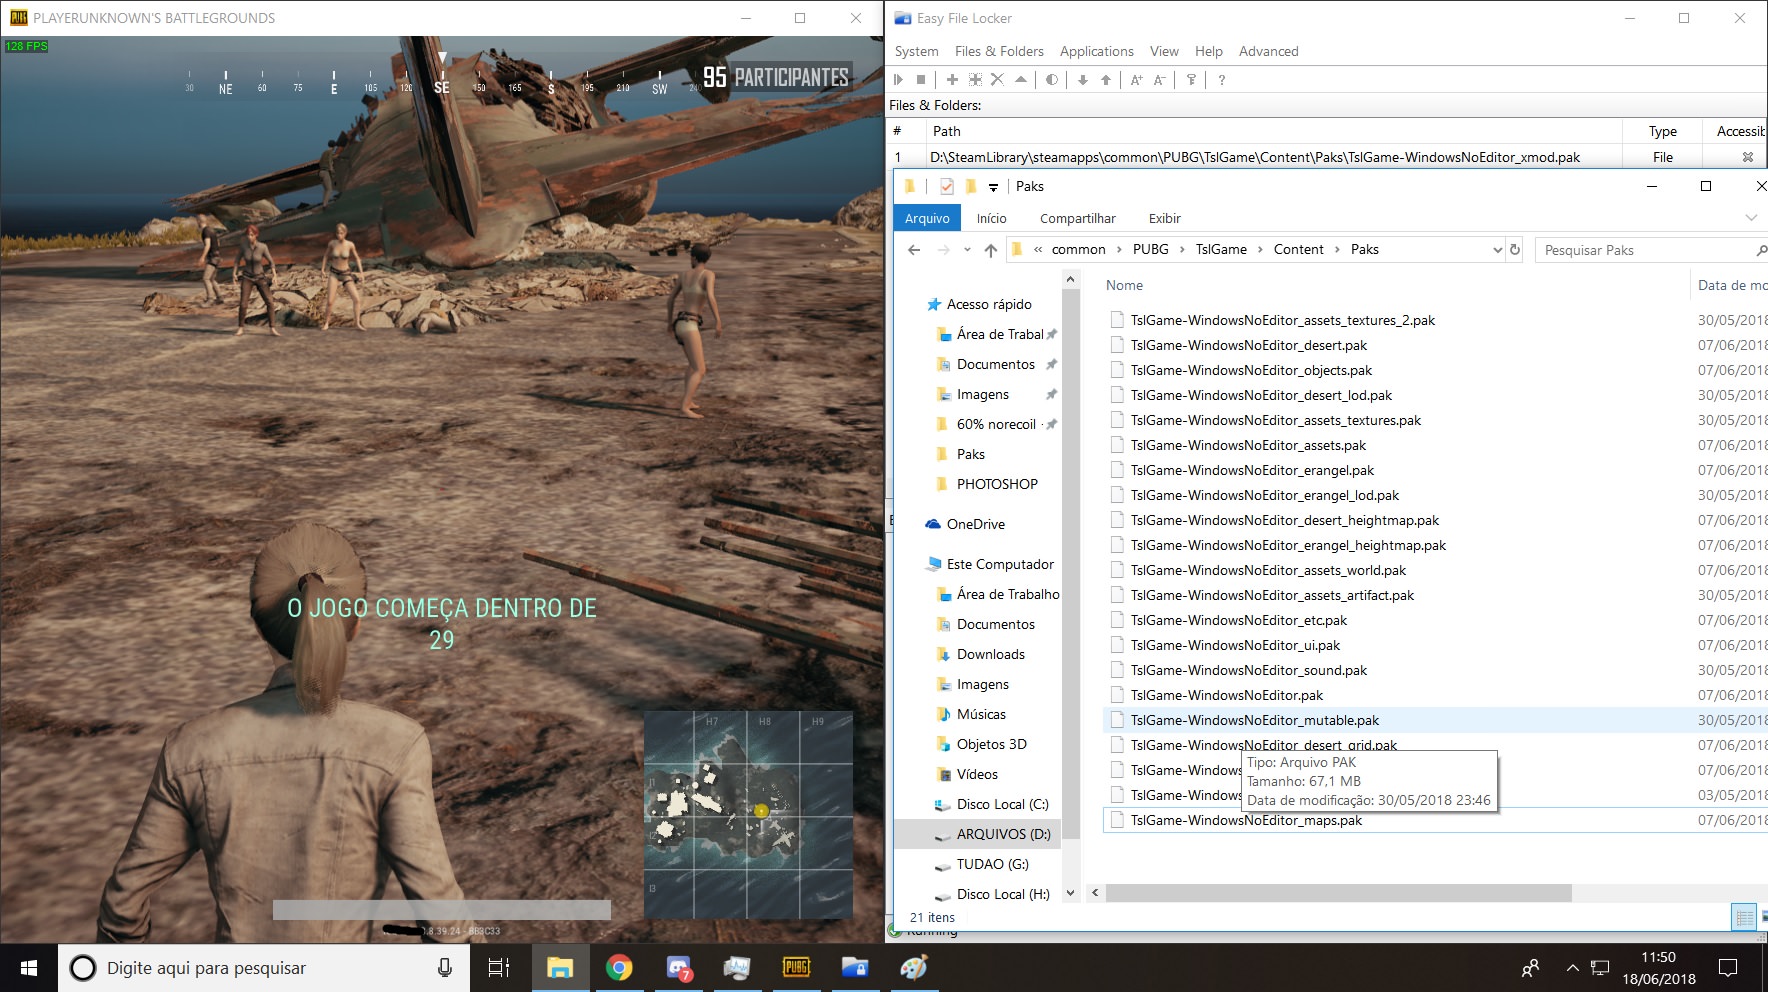Screen dimensions: 1768x992
Task: Refresh the Paks folder view
Action: click(1515, 250)
